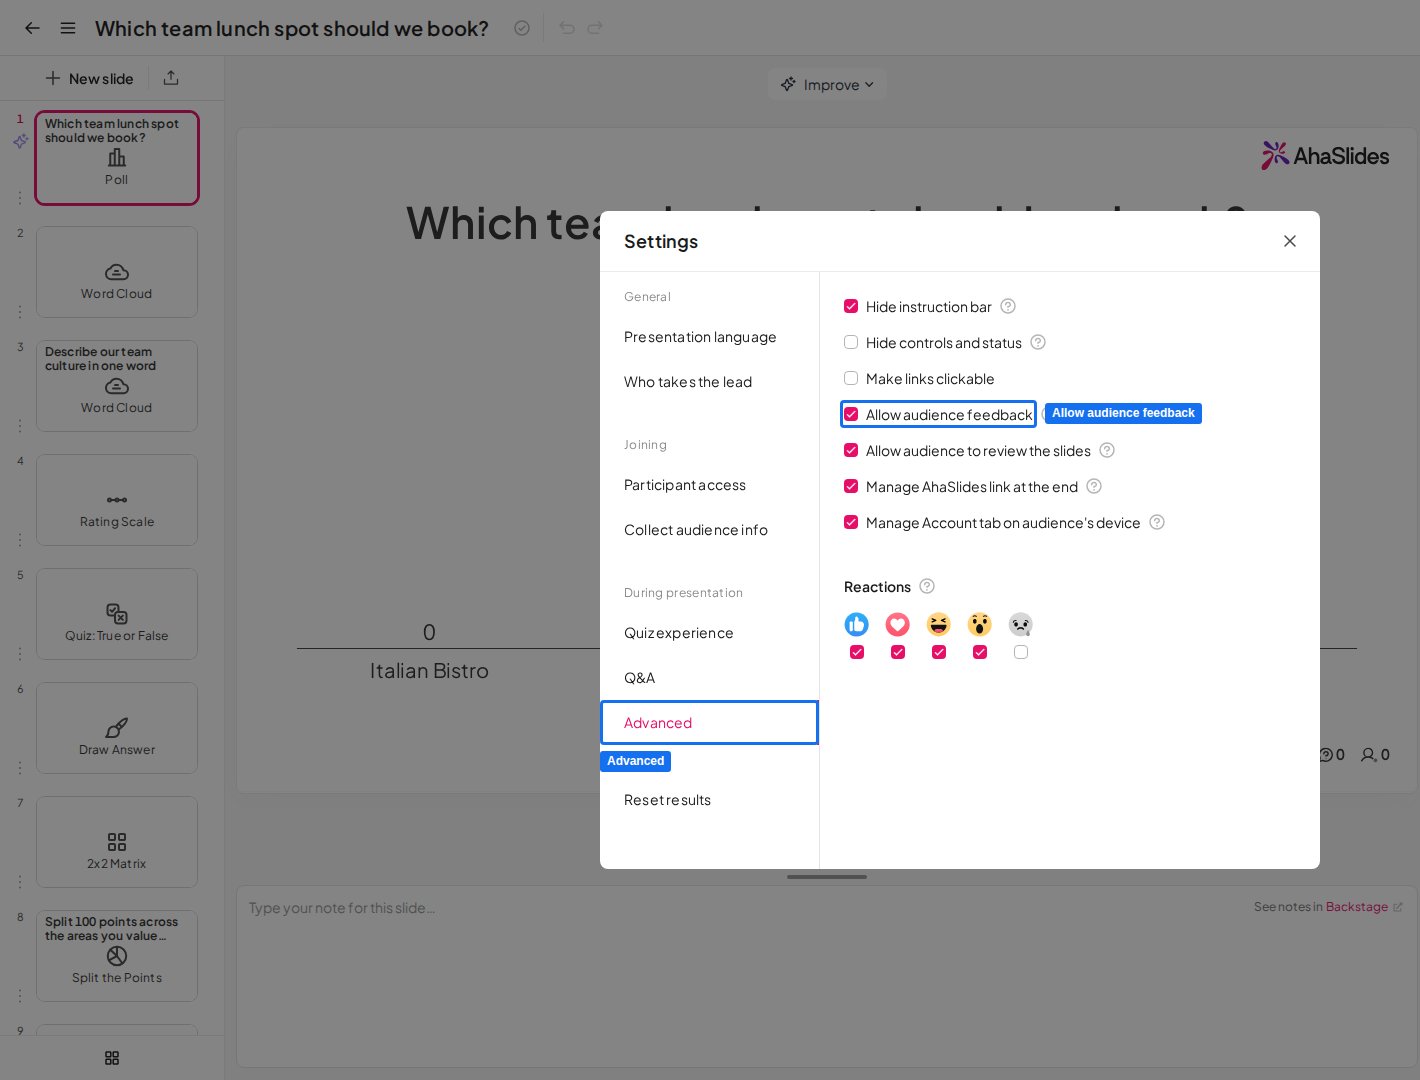Select Collect audience info section
The width and height of the screenshot is (1420, 1080).
pyautogui.click(x=709, y=530)
